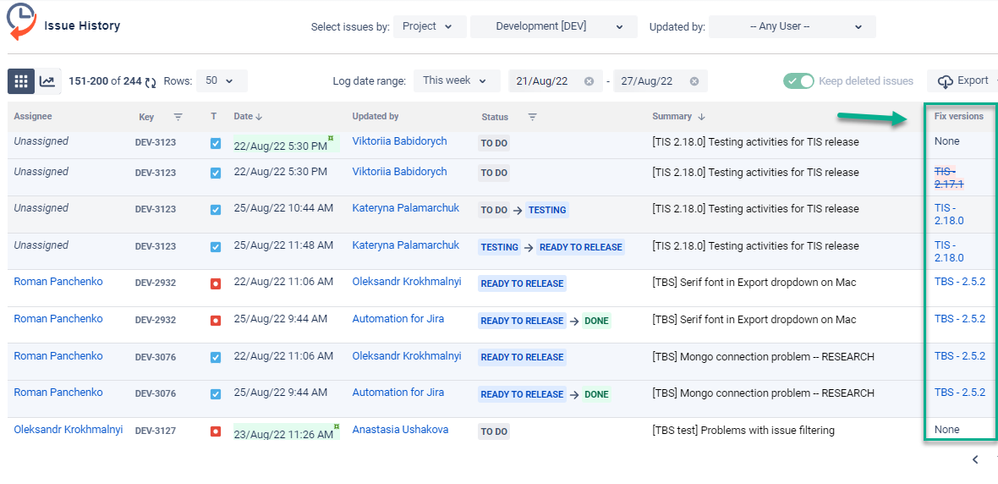Screen dimensions: 998x484
Task: Clear the 27/Aug/22 end date
Action: pos(694,82)
